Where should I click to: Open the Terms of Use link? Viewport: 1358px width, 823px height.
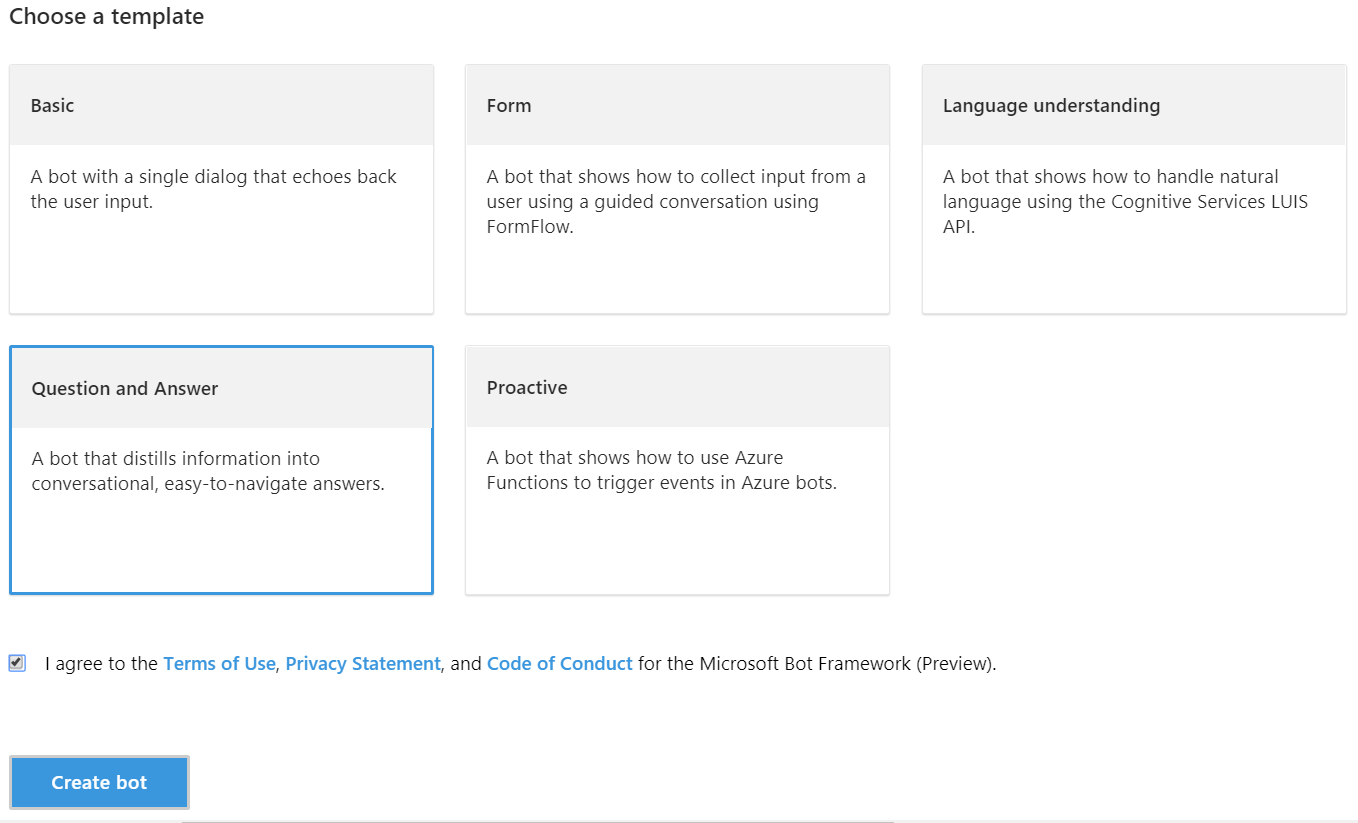pos(219,663)
